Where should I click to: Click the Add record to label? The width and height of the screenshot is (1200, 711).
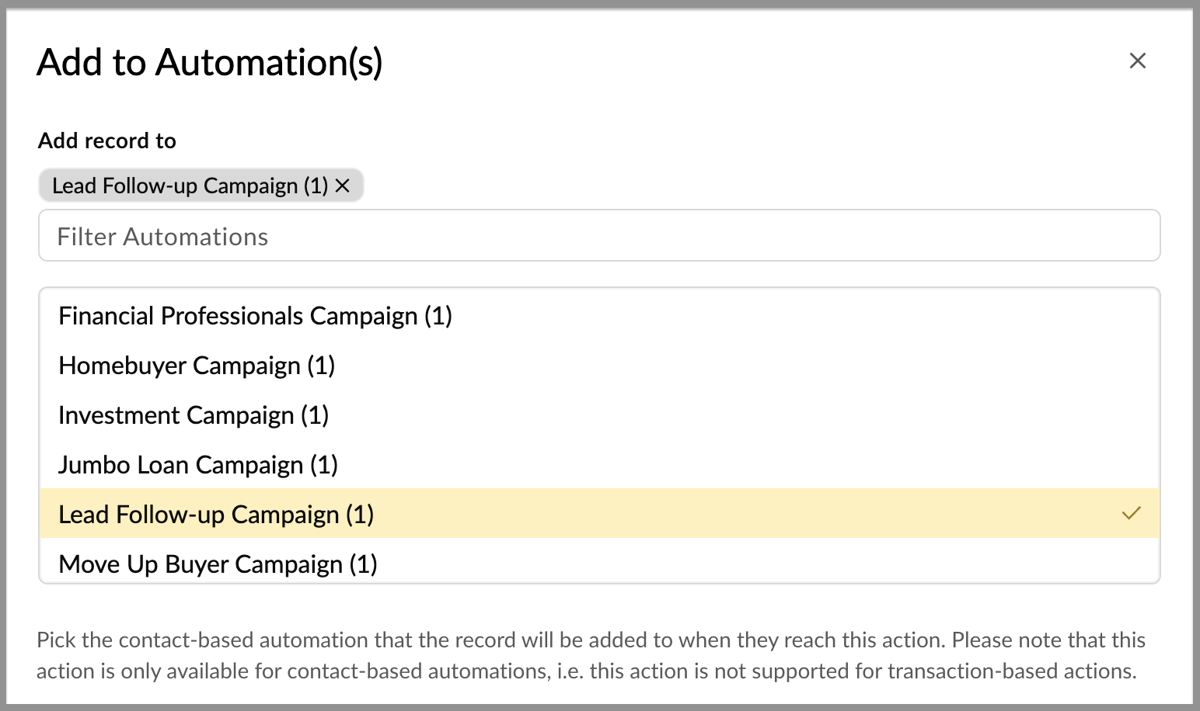pos(107,141)
